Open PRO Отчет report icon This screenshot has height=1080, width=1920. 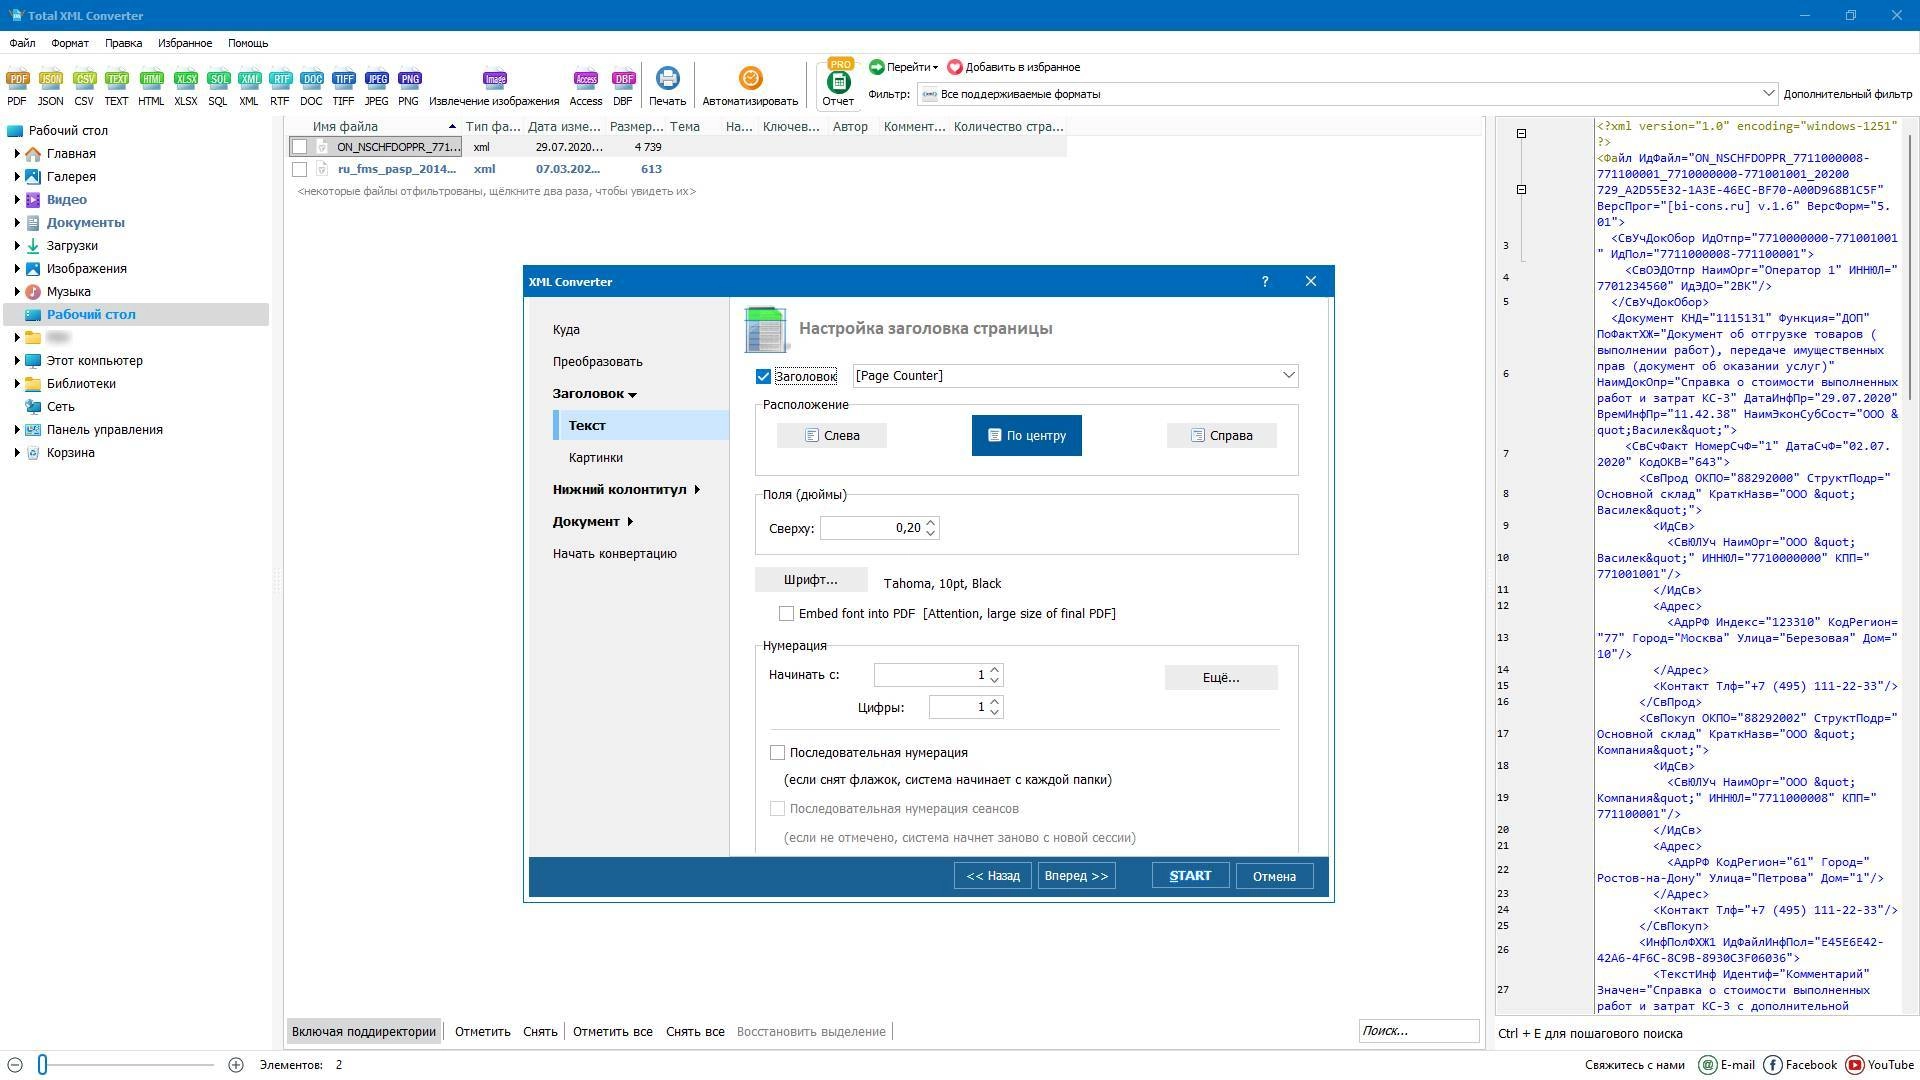click(838, 82)
